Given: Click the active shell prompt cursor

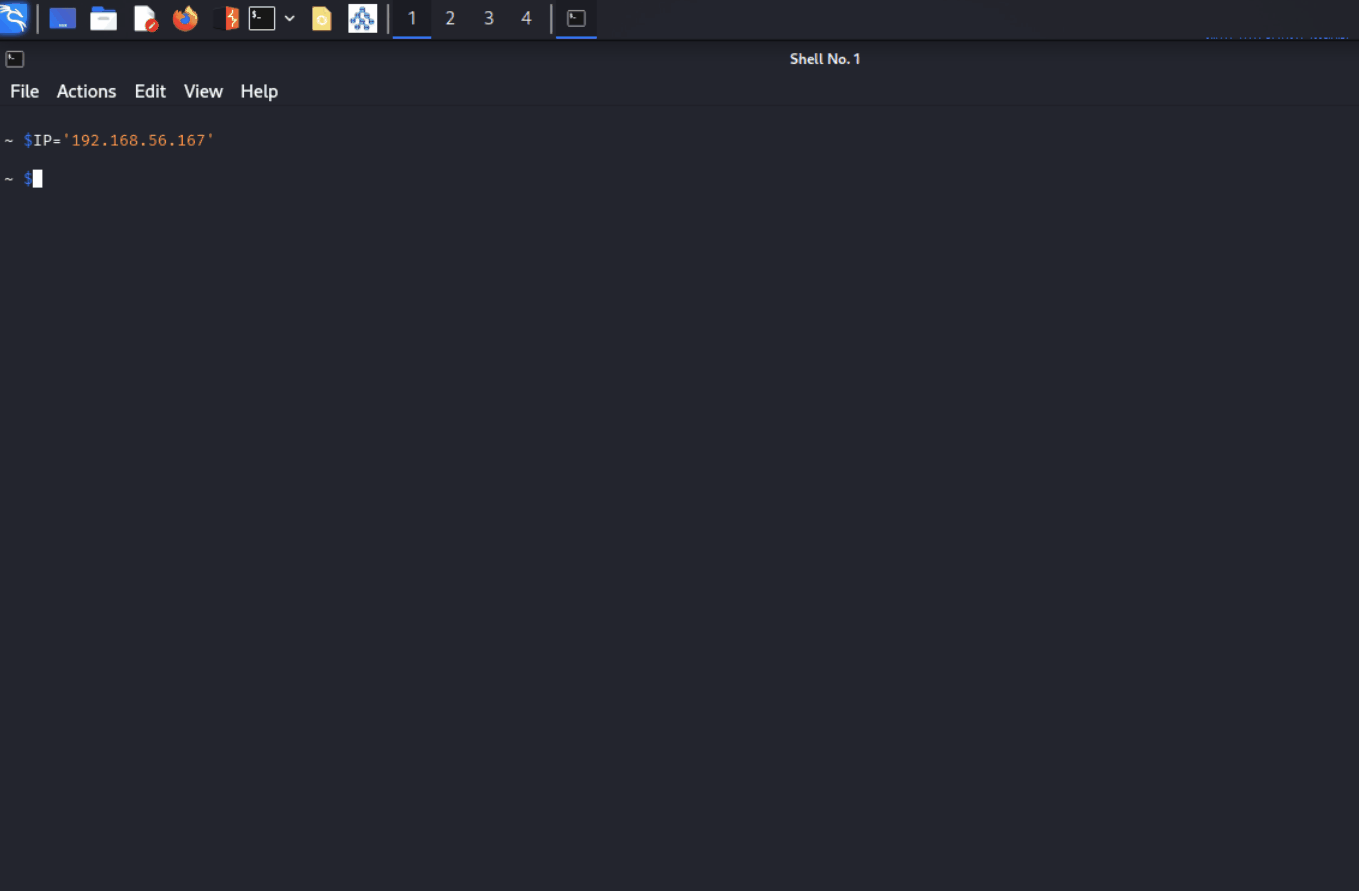Looking at the screenshot, I should coord(38,178).
